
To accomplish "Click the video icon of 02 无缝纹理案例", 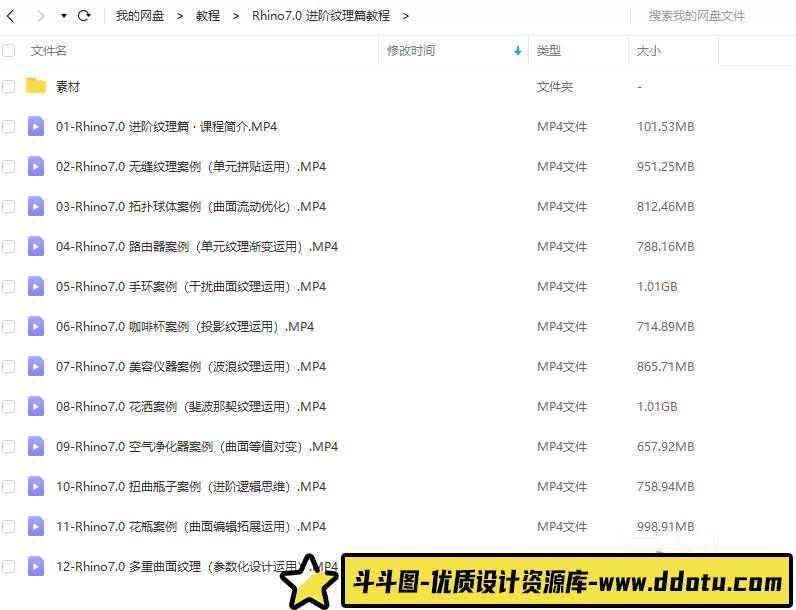I will click(x=36, y=166).
